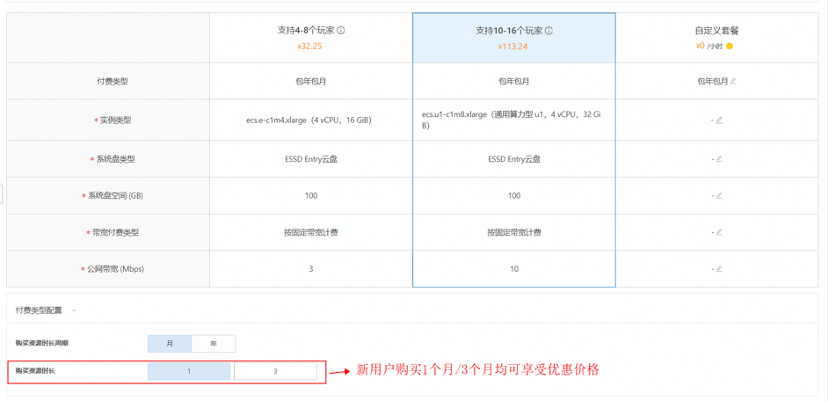
Task: Click the 付费类型配置 section title
Action: [39, 311]
